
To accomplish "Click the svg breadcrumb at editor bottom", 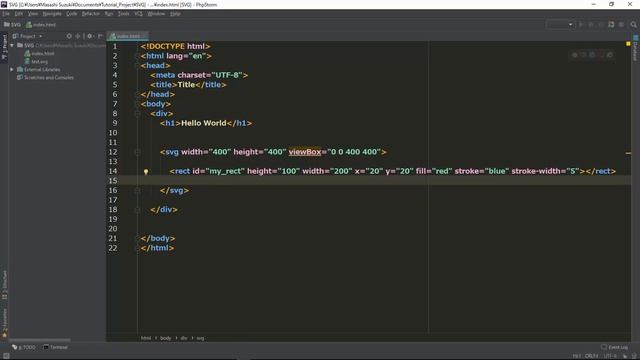I will point(200,338).
